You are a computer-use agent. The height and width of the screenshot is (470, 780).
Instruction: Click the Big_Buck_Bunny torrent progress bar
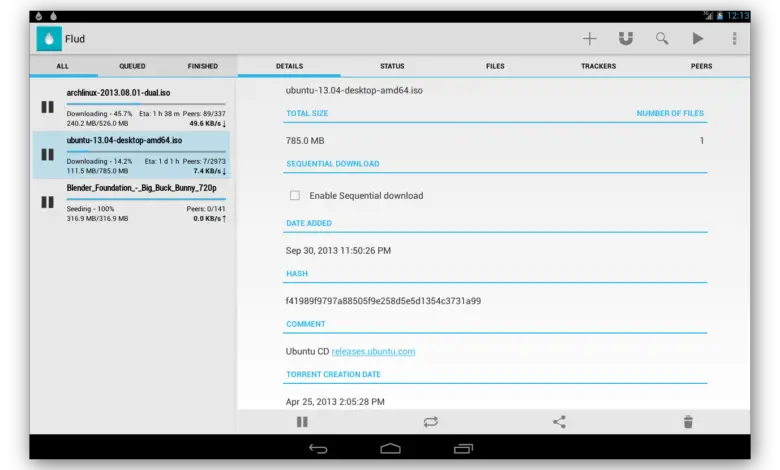[146, 199]
